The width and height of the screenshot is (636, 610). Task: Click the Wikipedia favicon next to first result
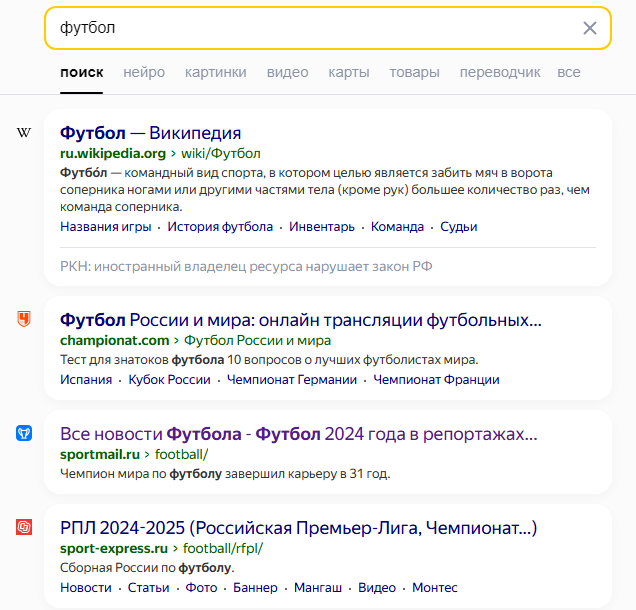coord(24,132)
